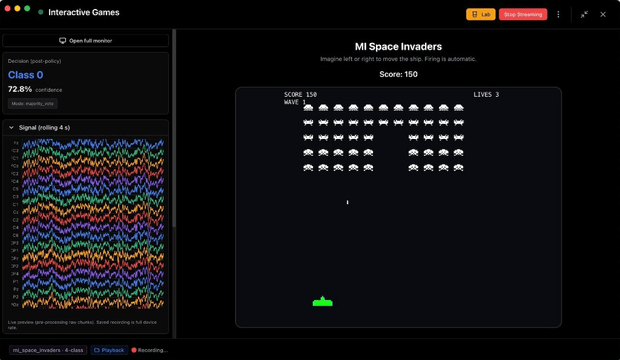
Task: Click the collapse window arrows icon
Action: 584,14
